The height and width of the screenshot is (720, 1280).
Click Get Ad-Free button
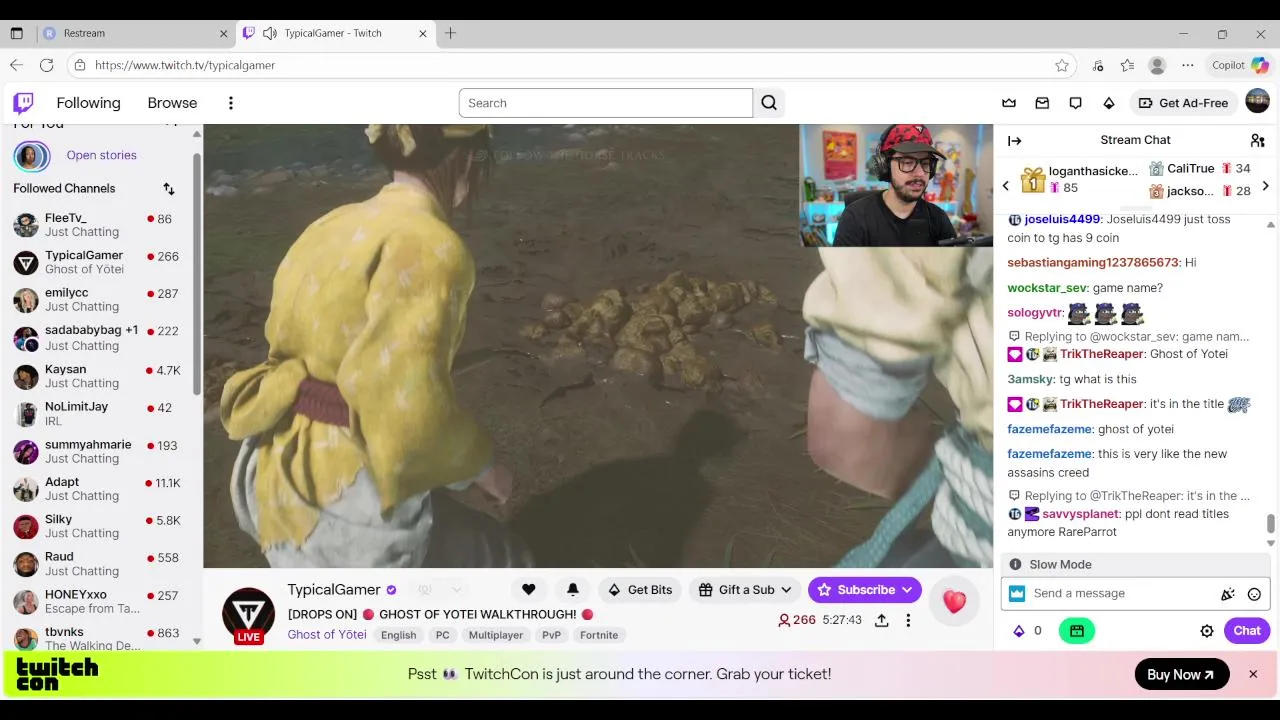point(1184,103)
